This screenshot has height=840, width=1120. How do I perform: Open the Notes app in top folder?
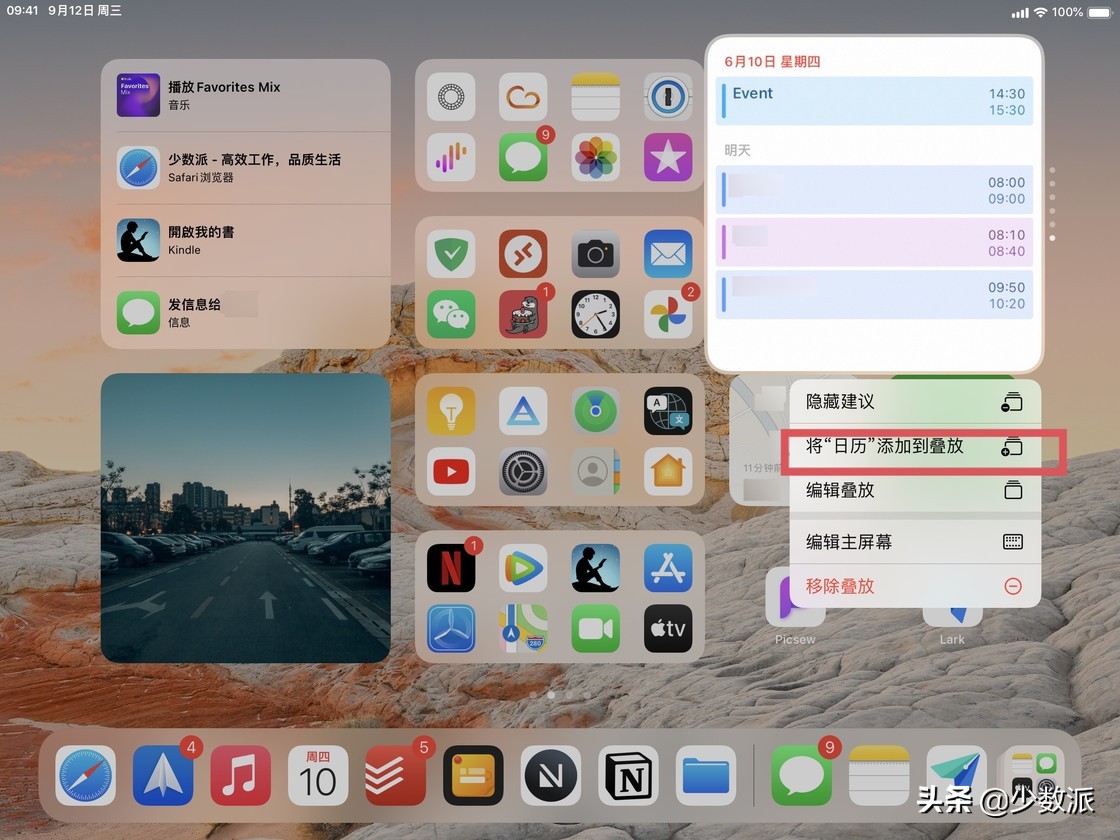click(x=596, y=96)
